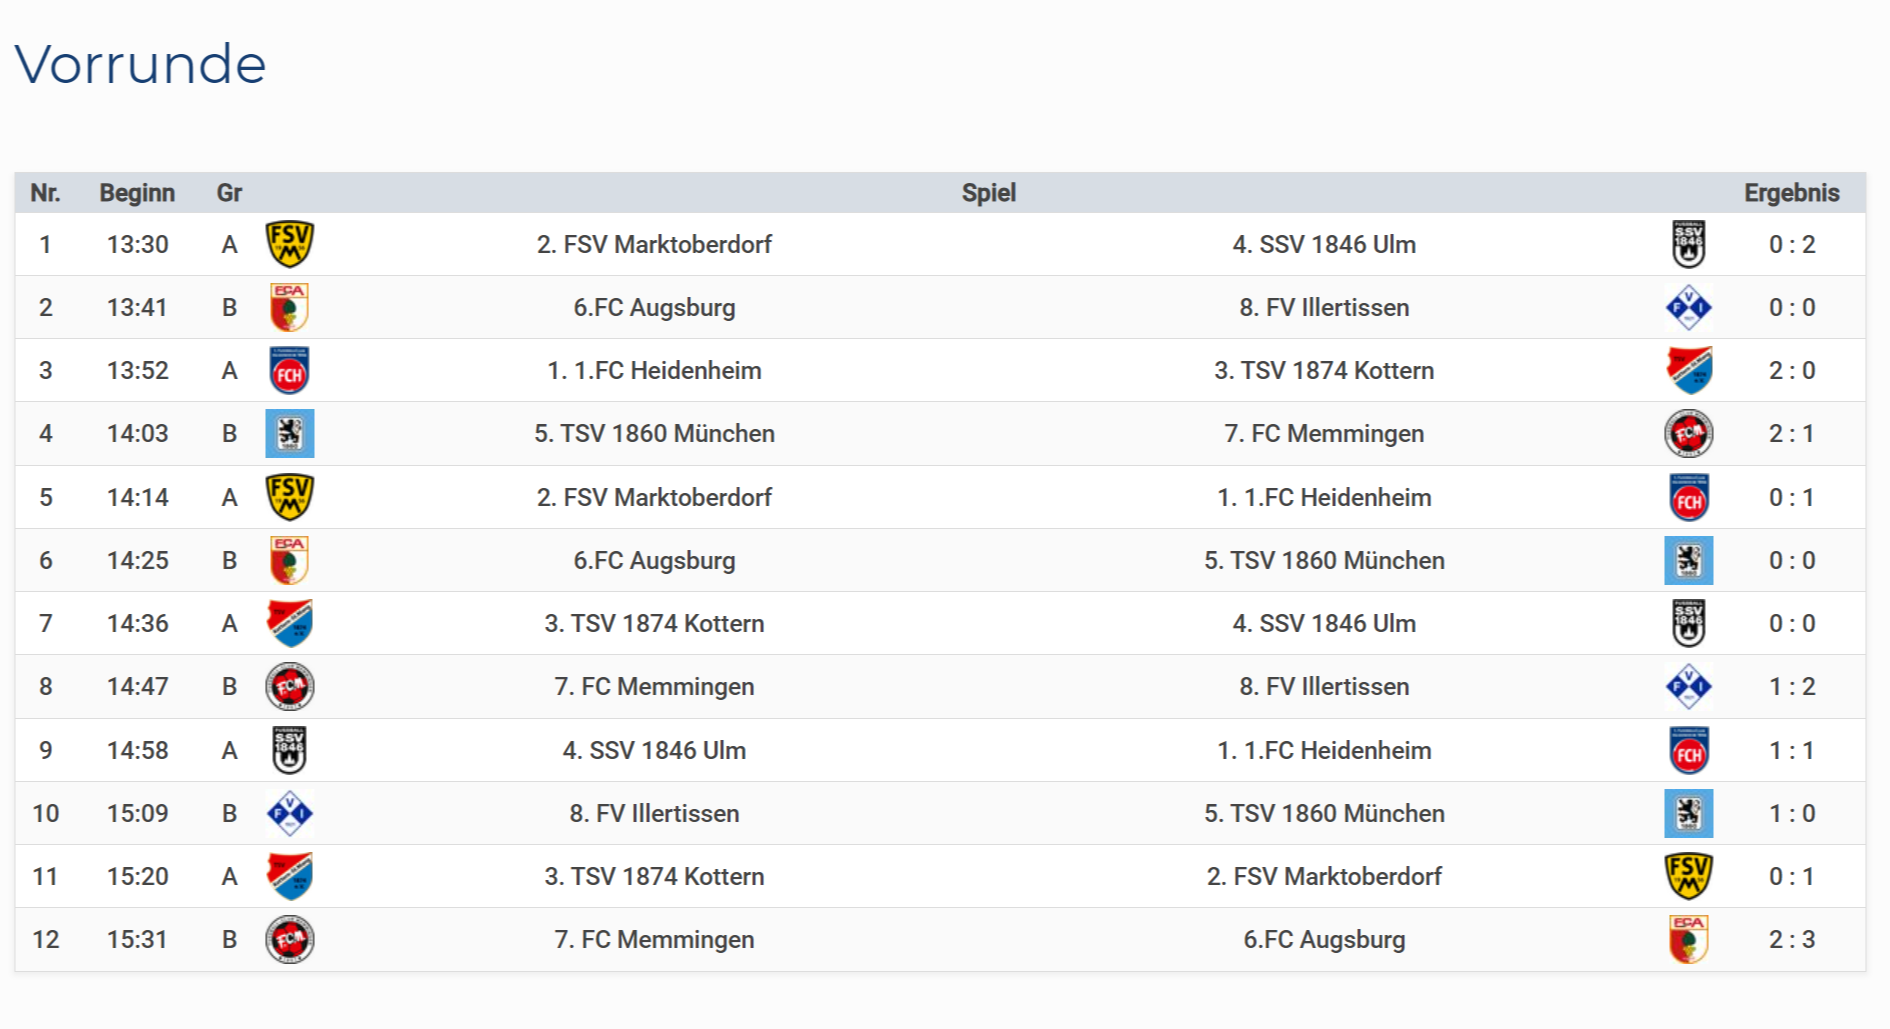Click FV Illertissen crest in match 10

coord(289,813)
